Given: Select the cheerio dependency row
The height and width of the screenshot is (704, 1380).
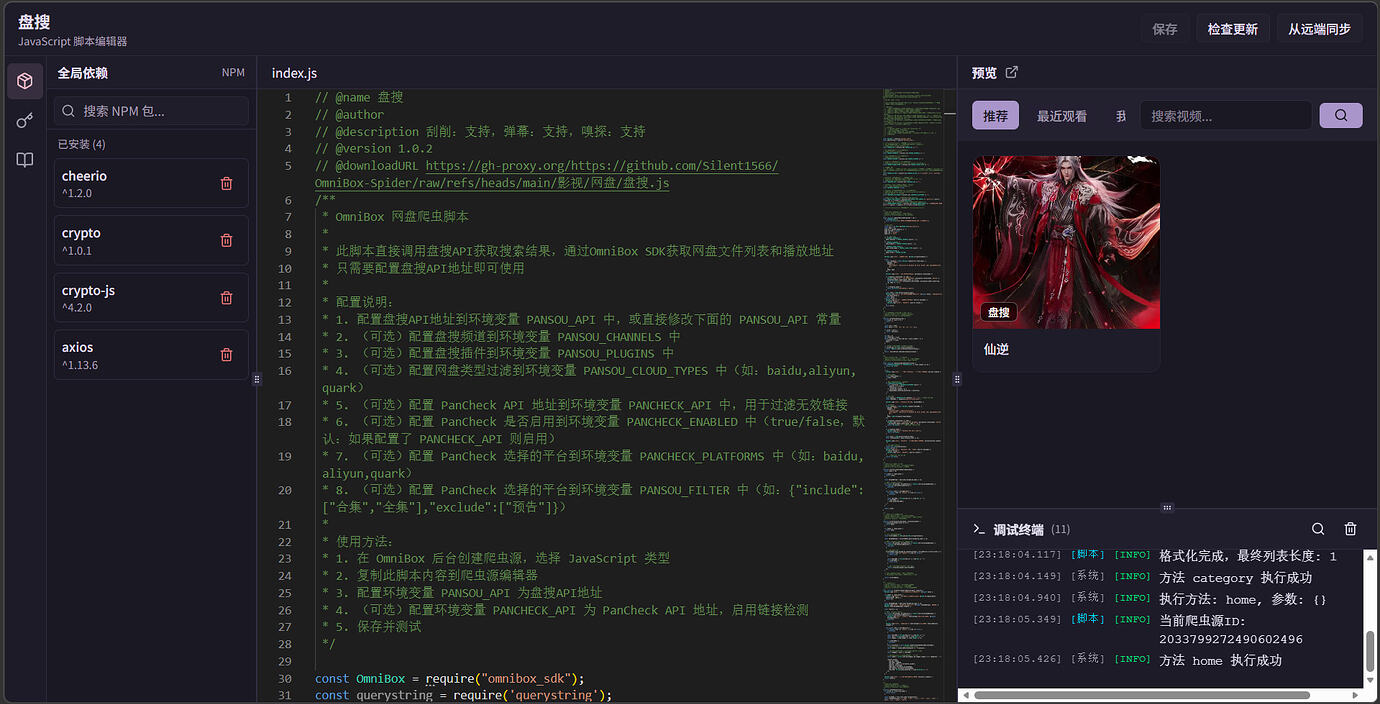Looking at the screenshot, I should pos(151,183).
